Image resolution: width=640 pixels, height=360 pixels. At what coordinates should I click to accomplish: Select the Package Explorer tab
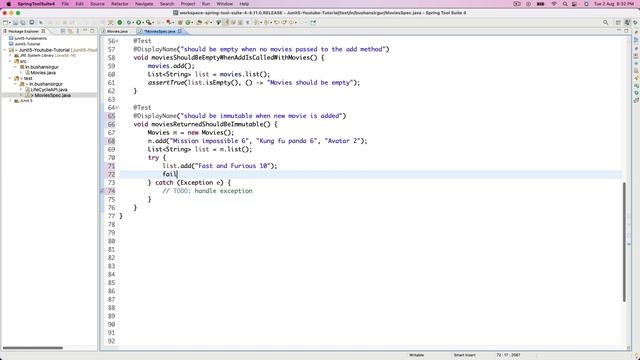click(24, 31)
